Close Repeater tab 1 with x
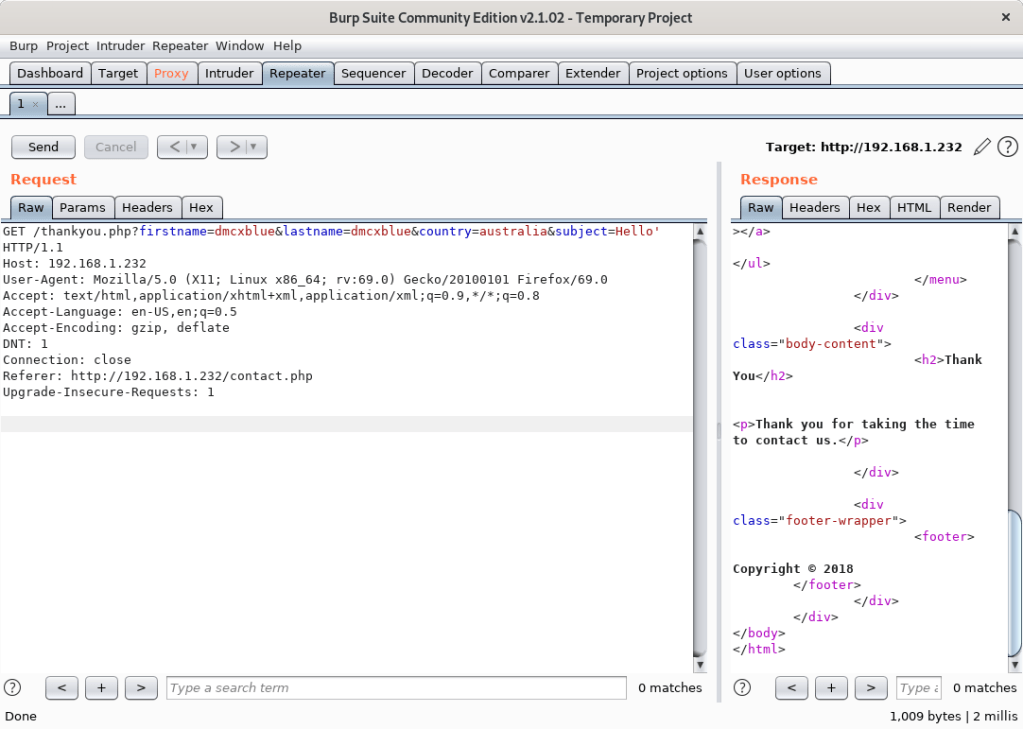The width and height of the screenshot is (1023, 729). coord(35,104)
